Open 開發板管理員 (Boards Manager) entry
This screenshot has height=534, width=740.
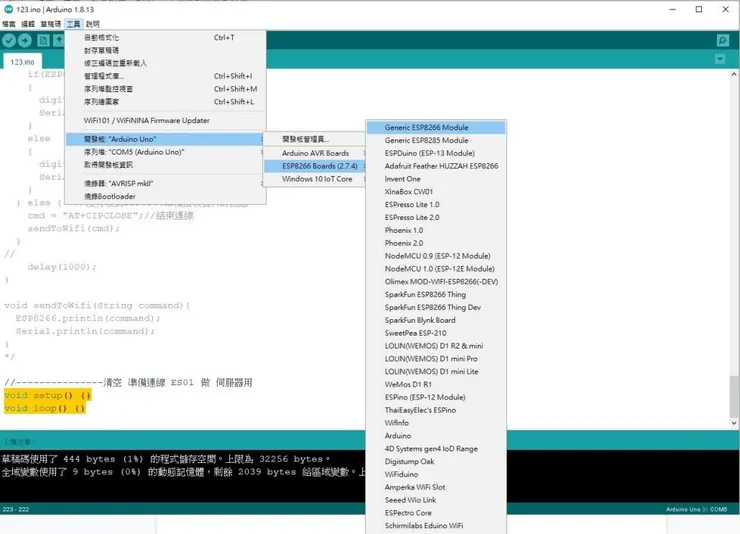tap(315, 139)
